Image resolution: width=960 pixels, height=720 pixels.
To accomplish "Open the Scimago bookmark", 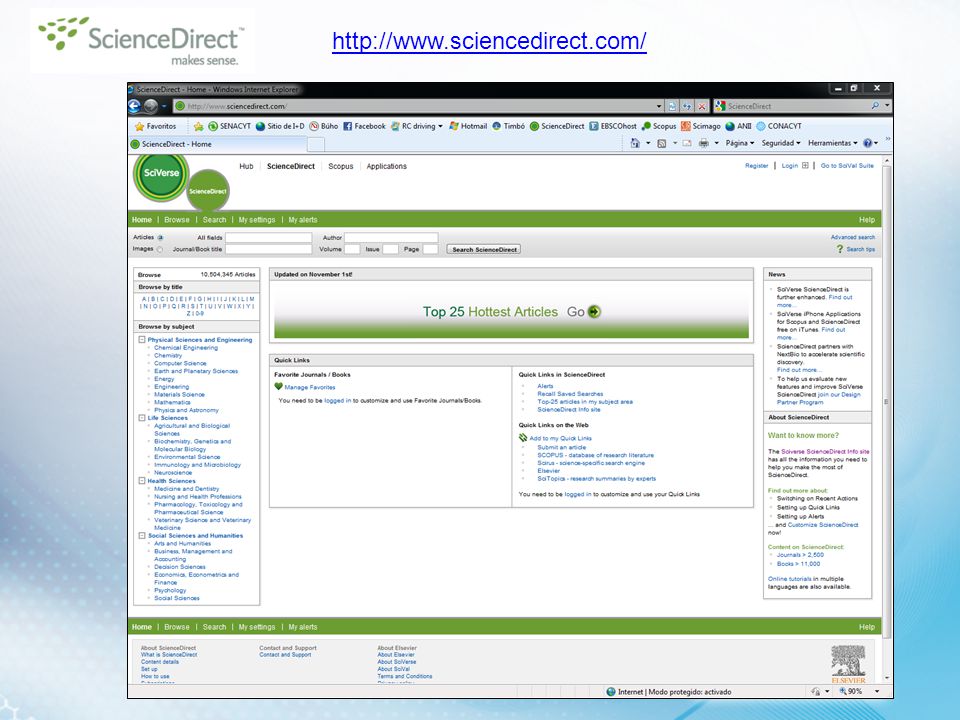I will (701, 126).
